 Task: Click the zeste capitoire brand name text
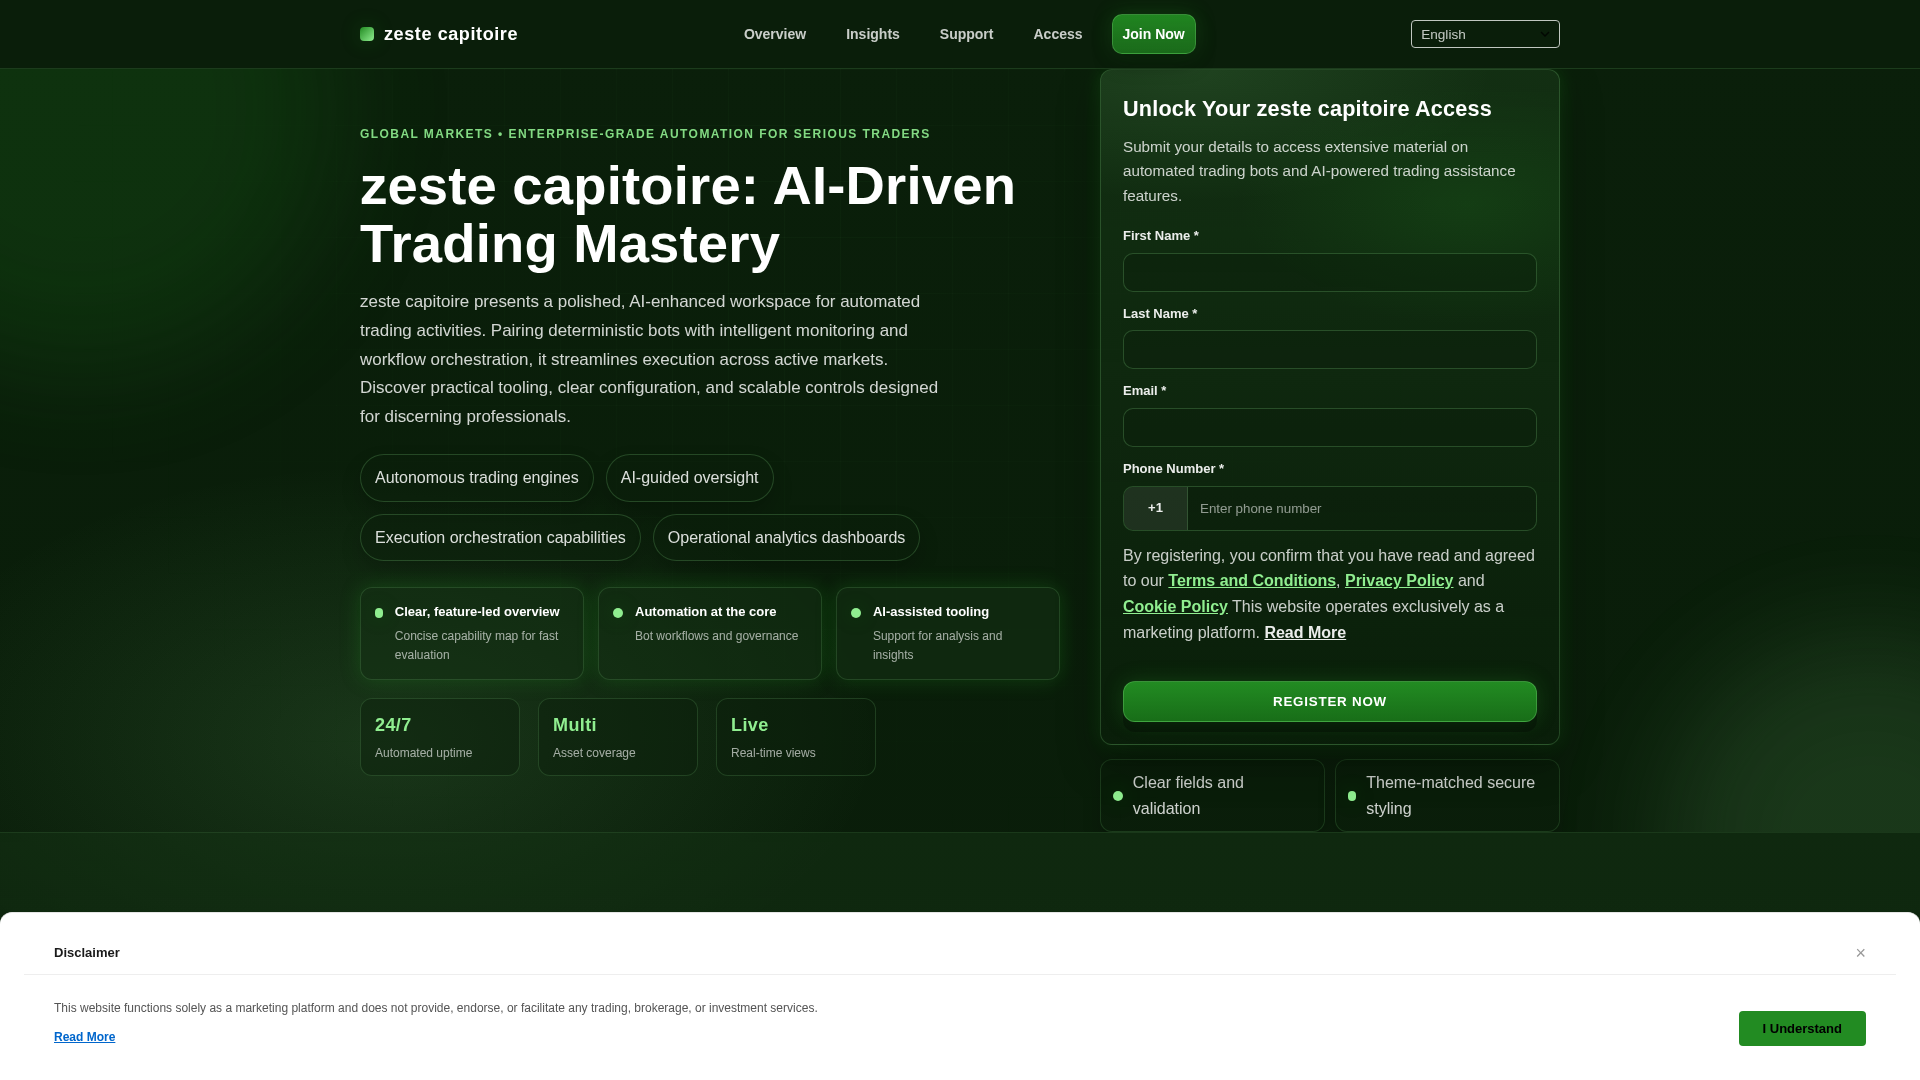[x=451, y=34]
